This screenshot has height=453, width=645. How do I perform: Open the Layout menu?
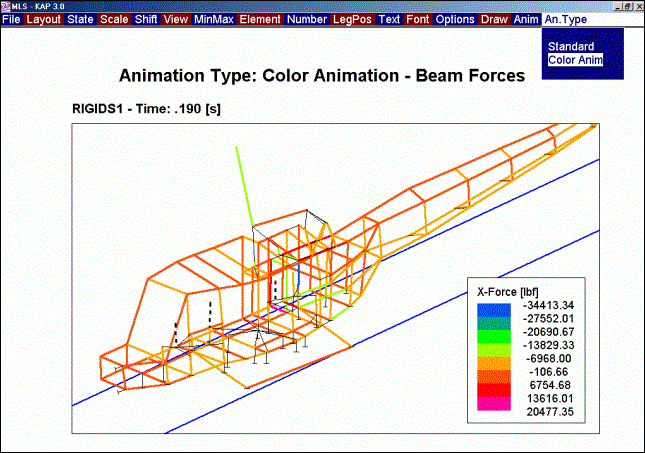[43, 19]
